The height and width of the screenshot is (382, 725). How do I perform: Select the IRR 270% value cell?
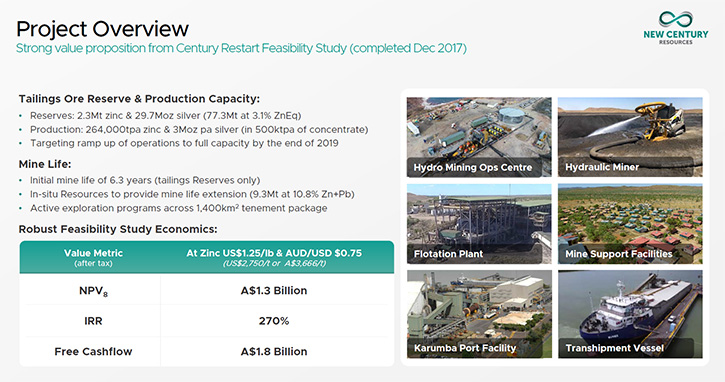(x=274, y=321)
